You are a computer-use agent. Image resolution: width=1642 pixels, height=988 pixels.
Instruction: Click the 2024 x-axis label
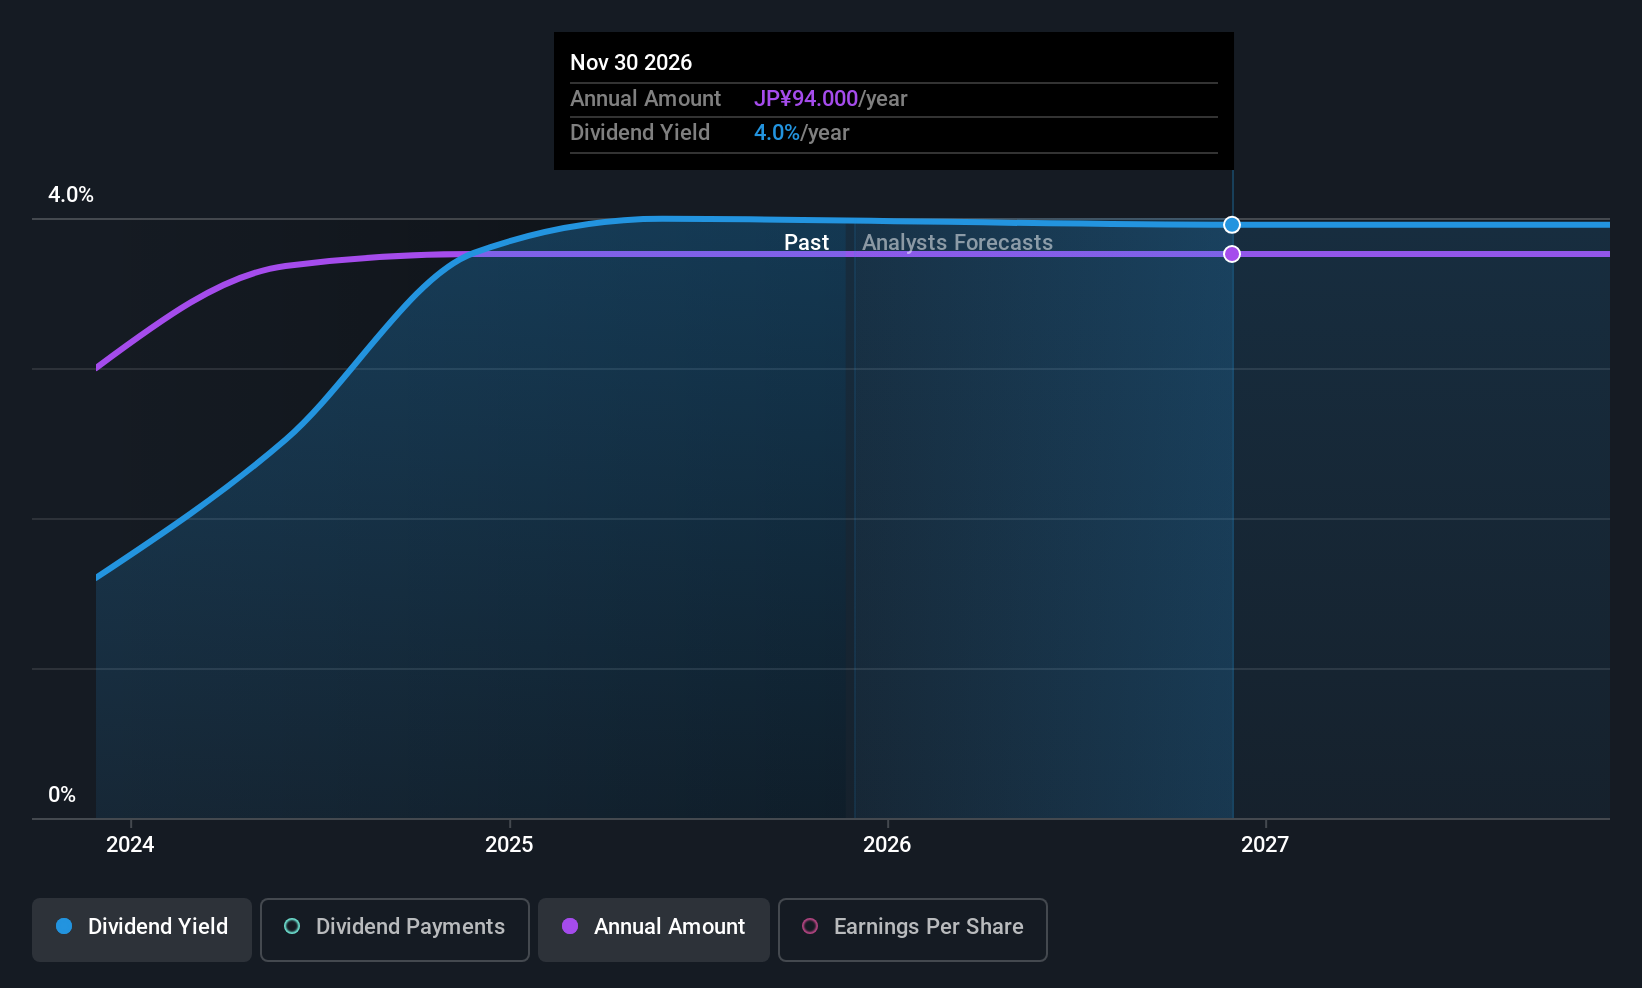[130, 845]
